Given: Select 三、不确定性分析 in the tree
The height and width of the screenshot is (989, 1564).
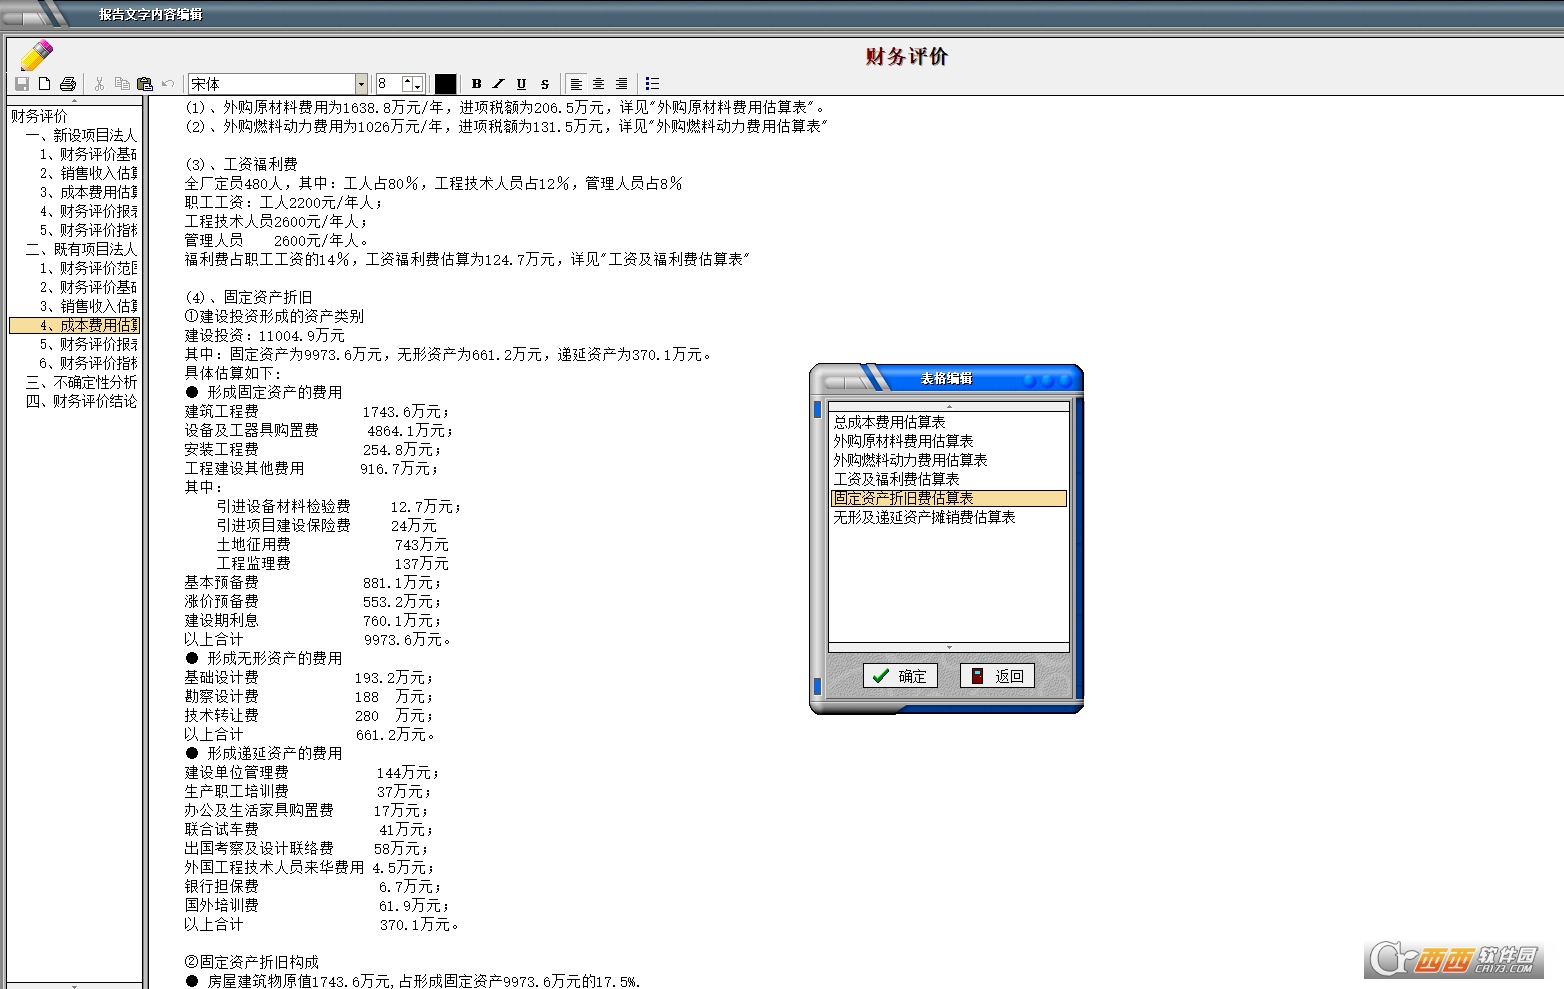Looking at the screenshot, I should 81,382.
